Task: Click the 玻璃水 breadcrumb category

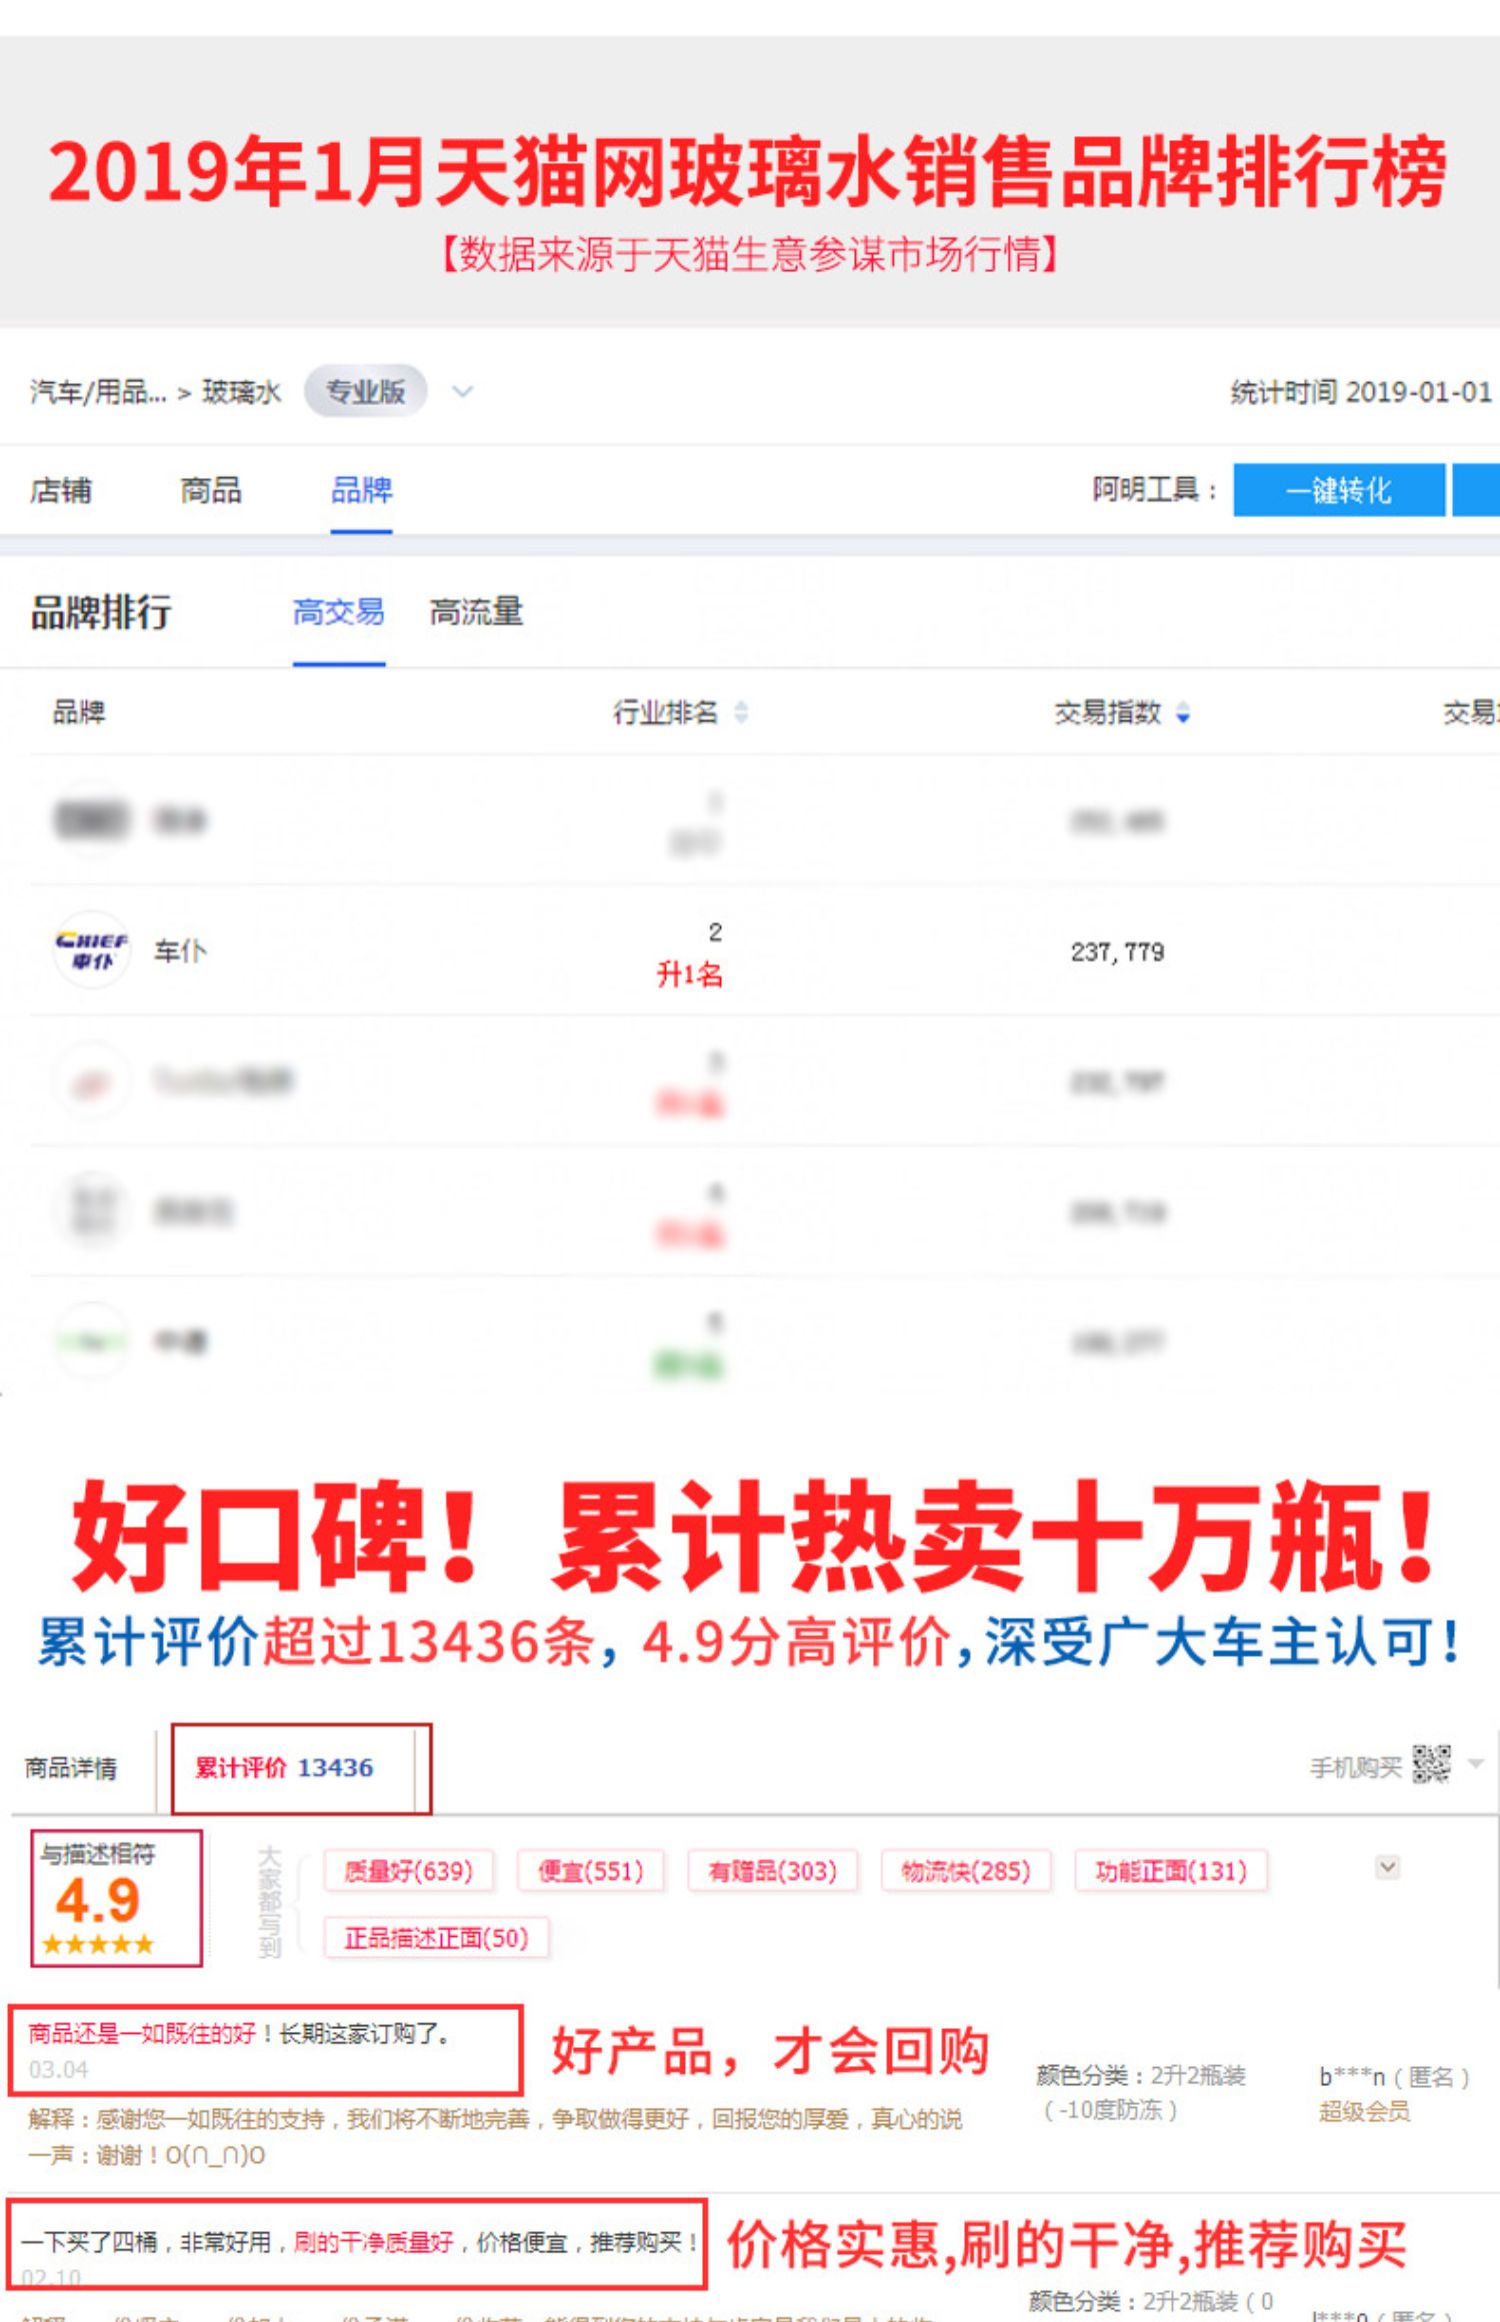Action: click(x=242, y=391)
